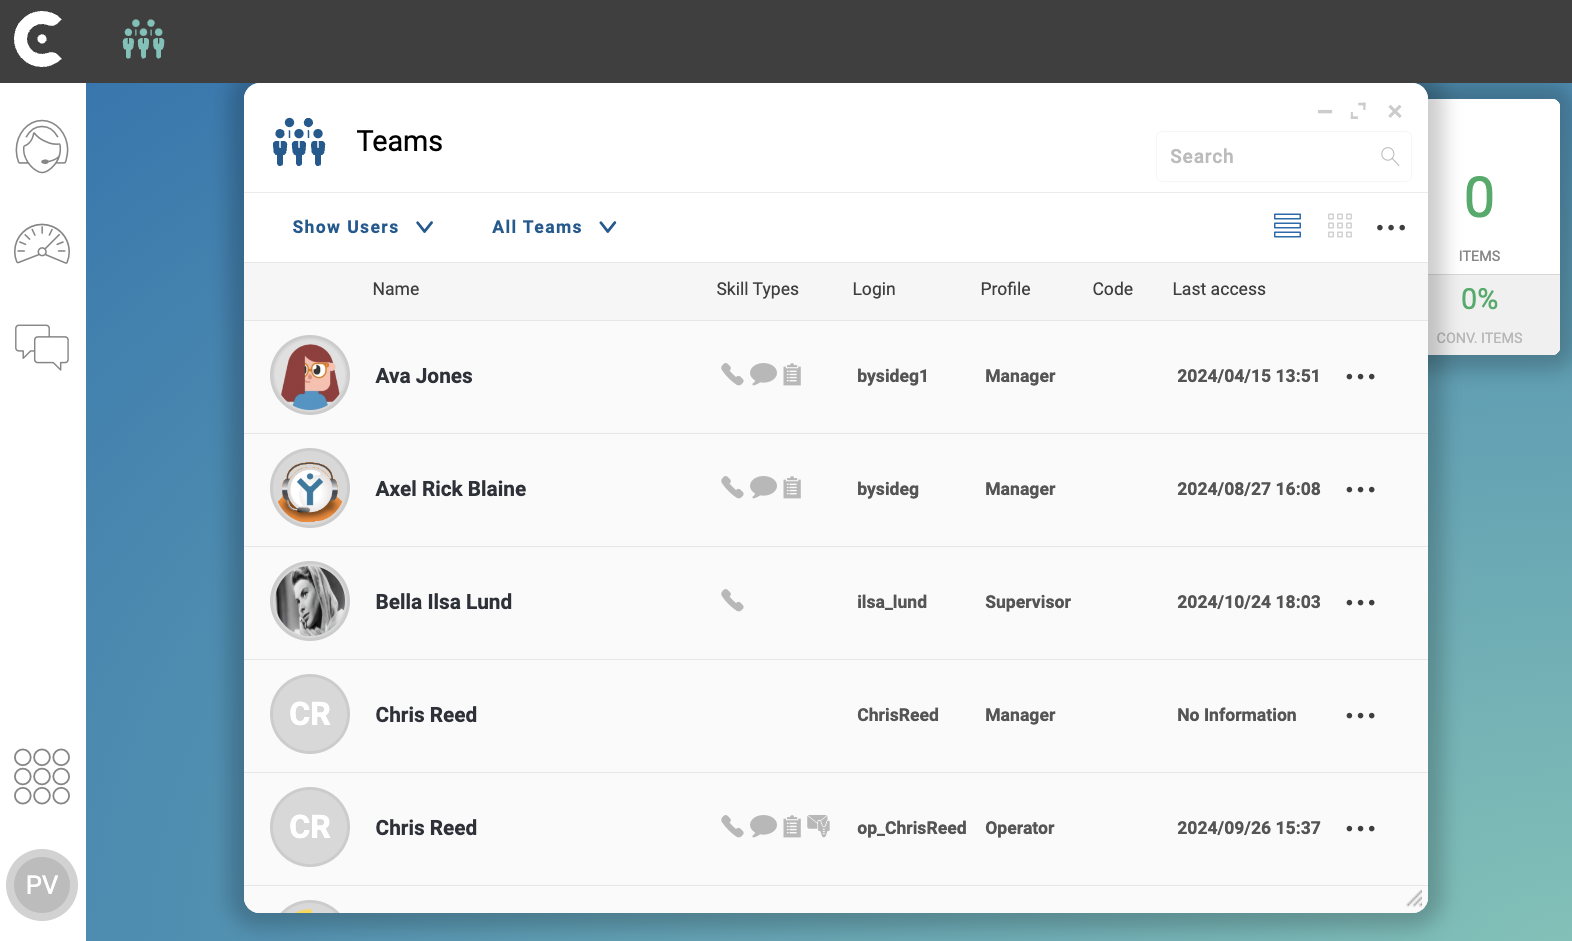Expand the All Teams dropdown
Viewport: 1572px width, 941px height.
click(554, 227)
